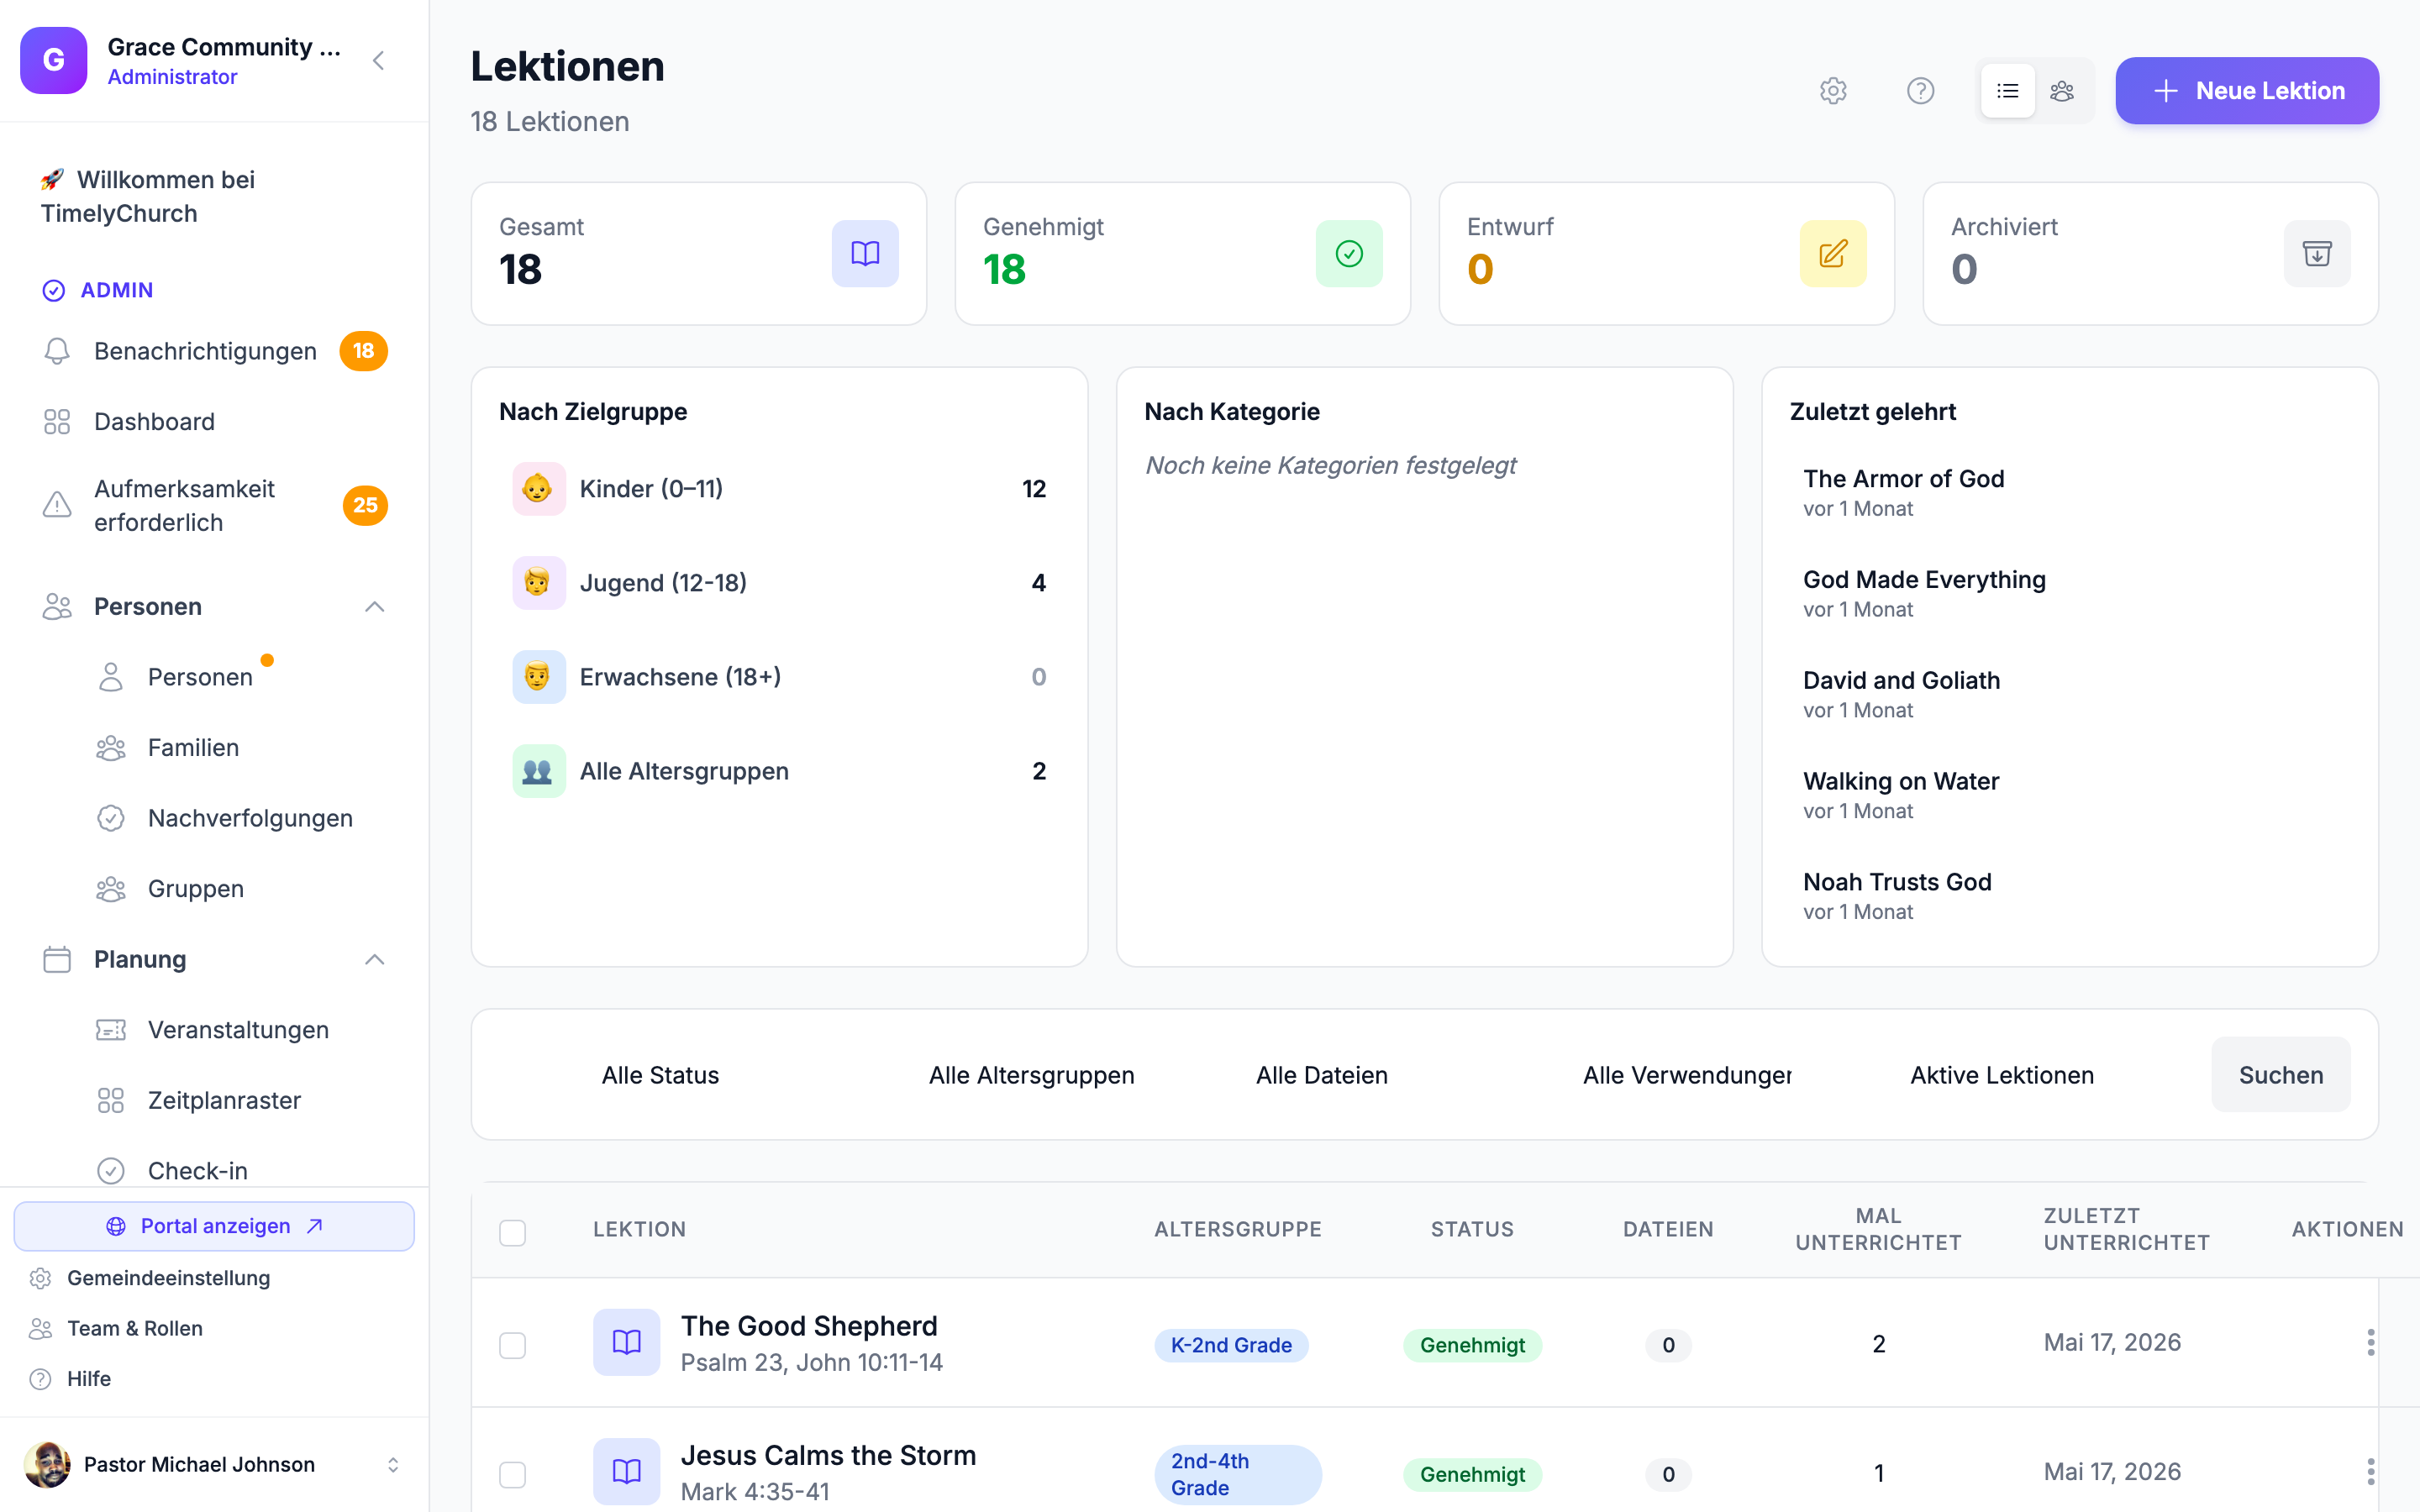Check the select-all lessons checkbox
The width and height of the screenshot is (2420, 1512).
(513, 1232)
